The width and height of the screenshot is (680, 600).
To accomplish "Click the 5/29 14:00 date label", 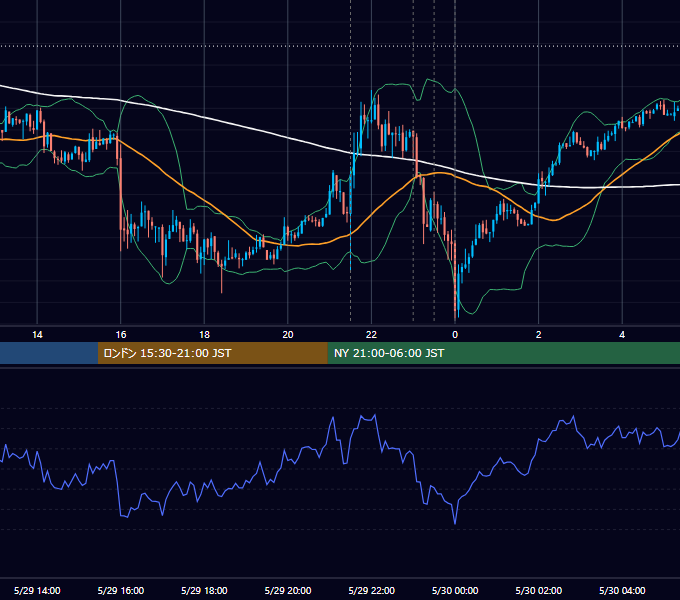I will pyautogui.click(x=37, y=590).
